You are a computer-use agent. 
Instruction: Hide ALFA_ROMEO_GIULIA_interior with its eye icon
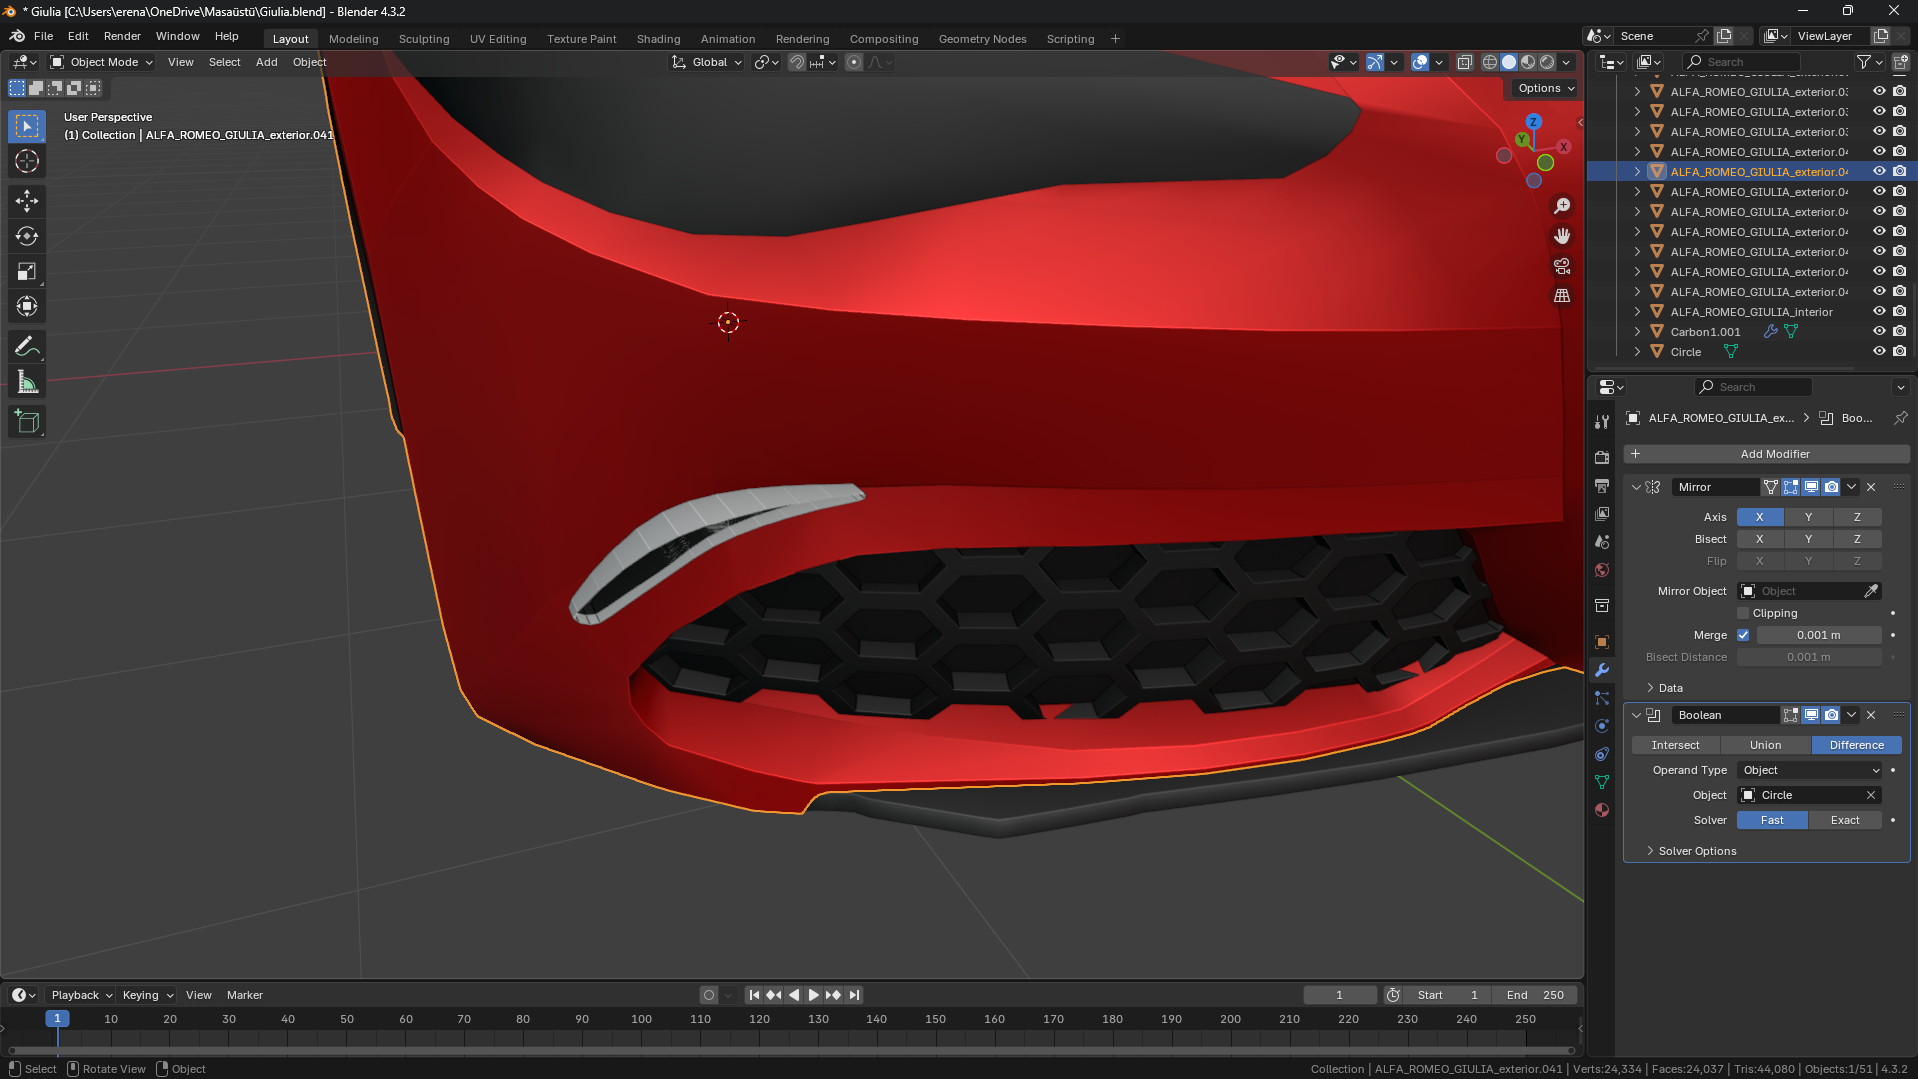click(1879, 311)
